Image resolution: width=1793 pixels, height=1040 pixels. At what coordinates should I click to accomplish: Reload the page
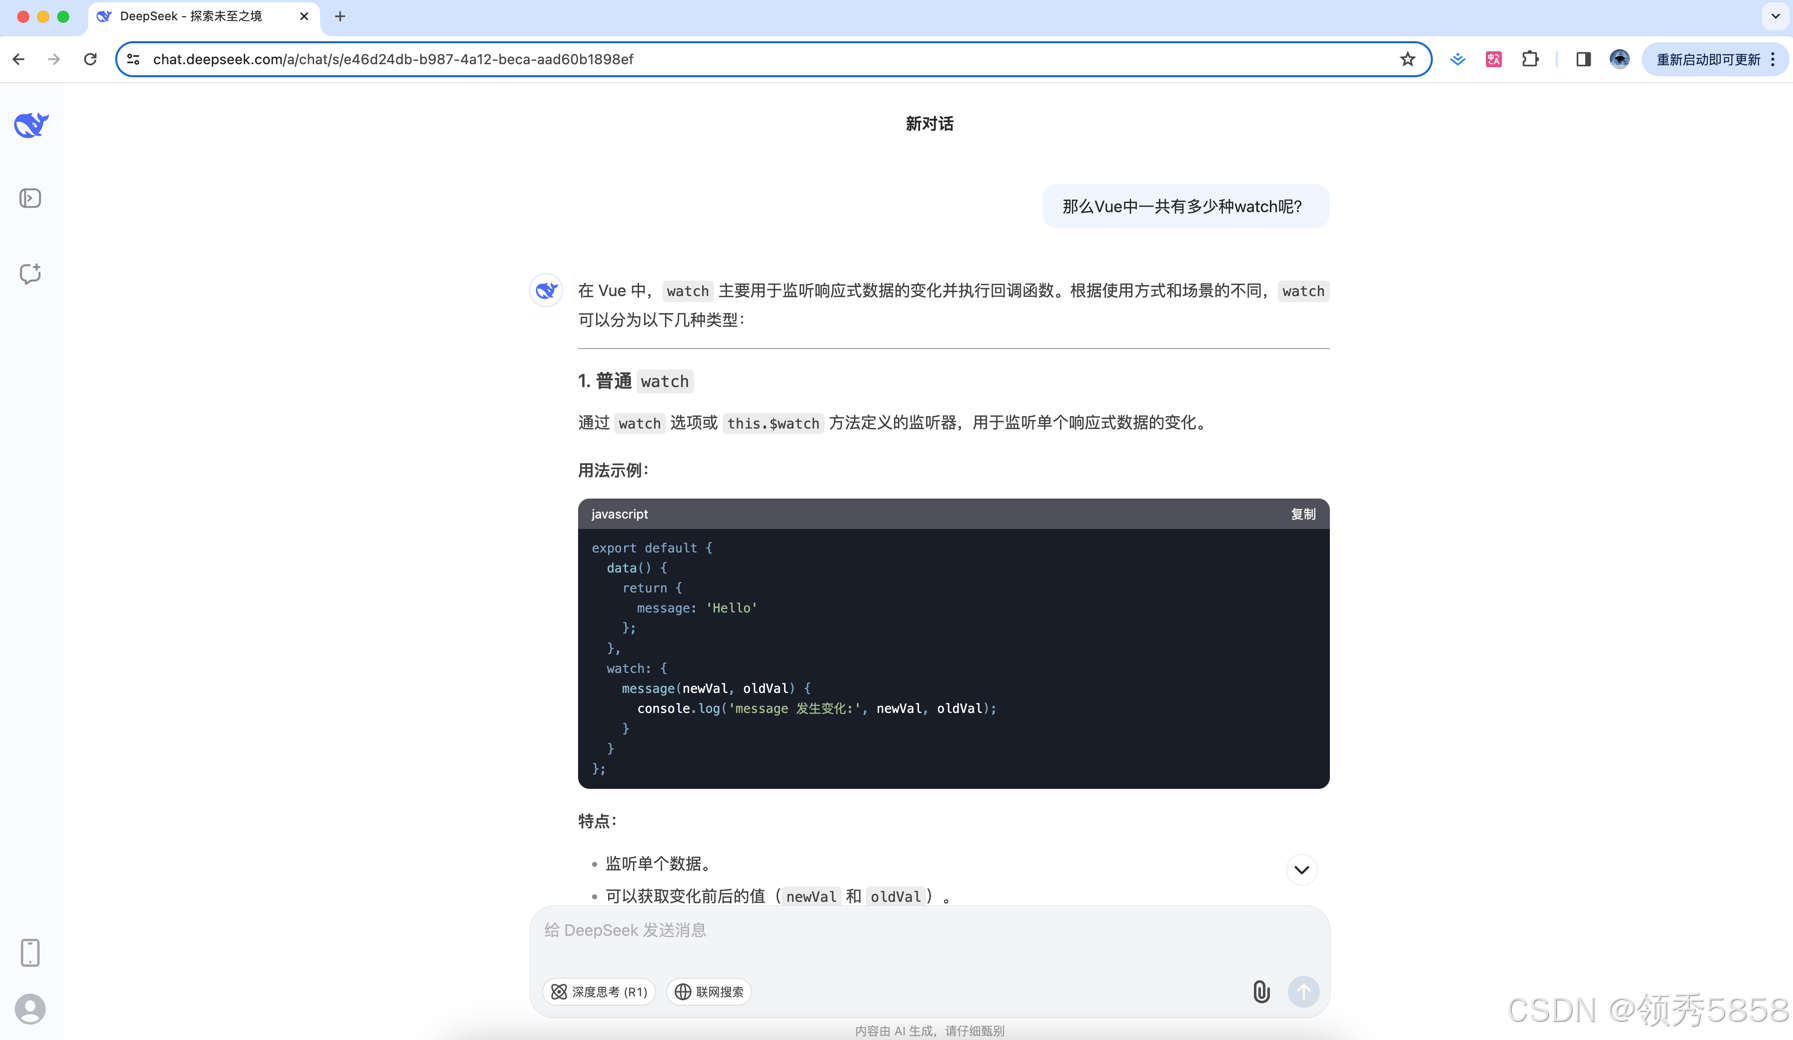click(x=90, y=59)
